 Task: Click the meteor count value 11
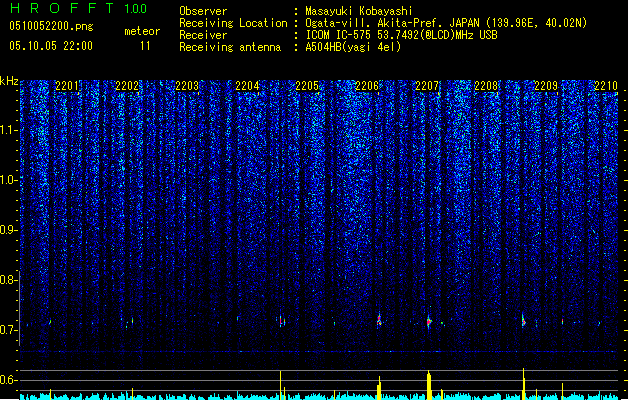145,46
